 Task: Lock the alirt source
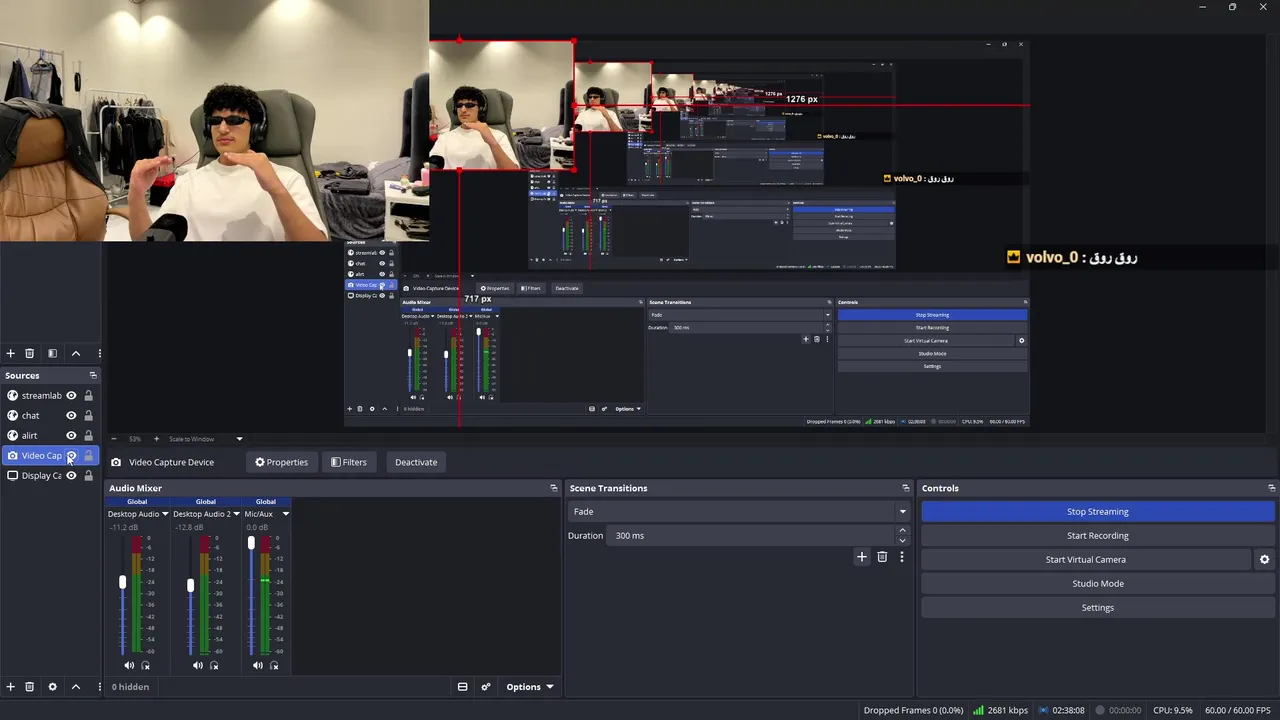[x=88, y=436]
